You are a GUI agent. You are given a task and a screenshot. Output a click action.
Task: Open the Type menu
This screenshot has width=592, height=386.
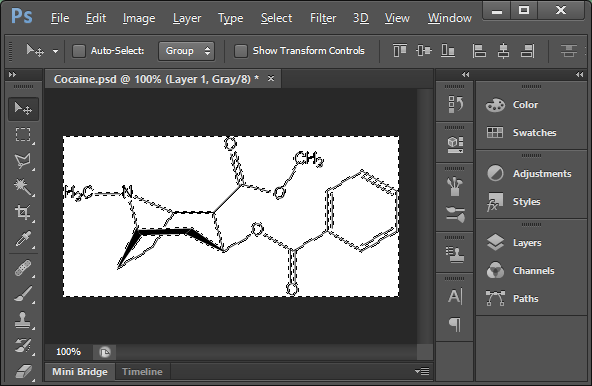point(230,18)
